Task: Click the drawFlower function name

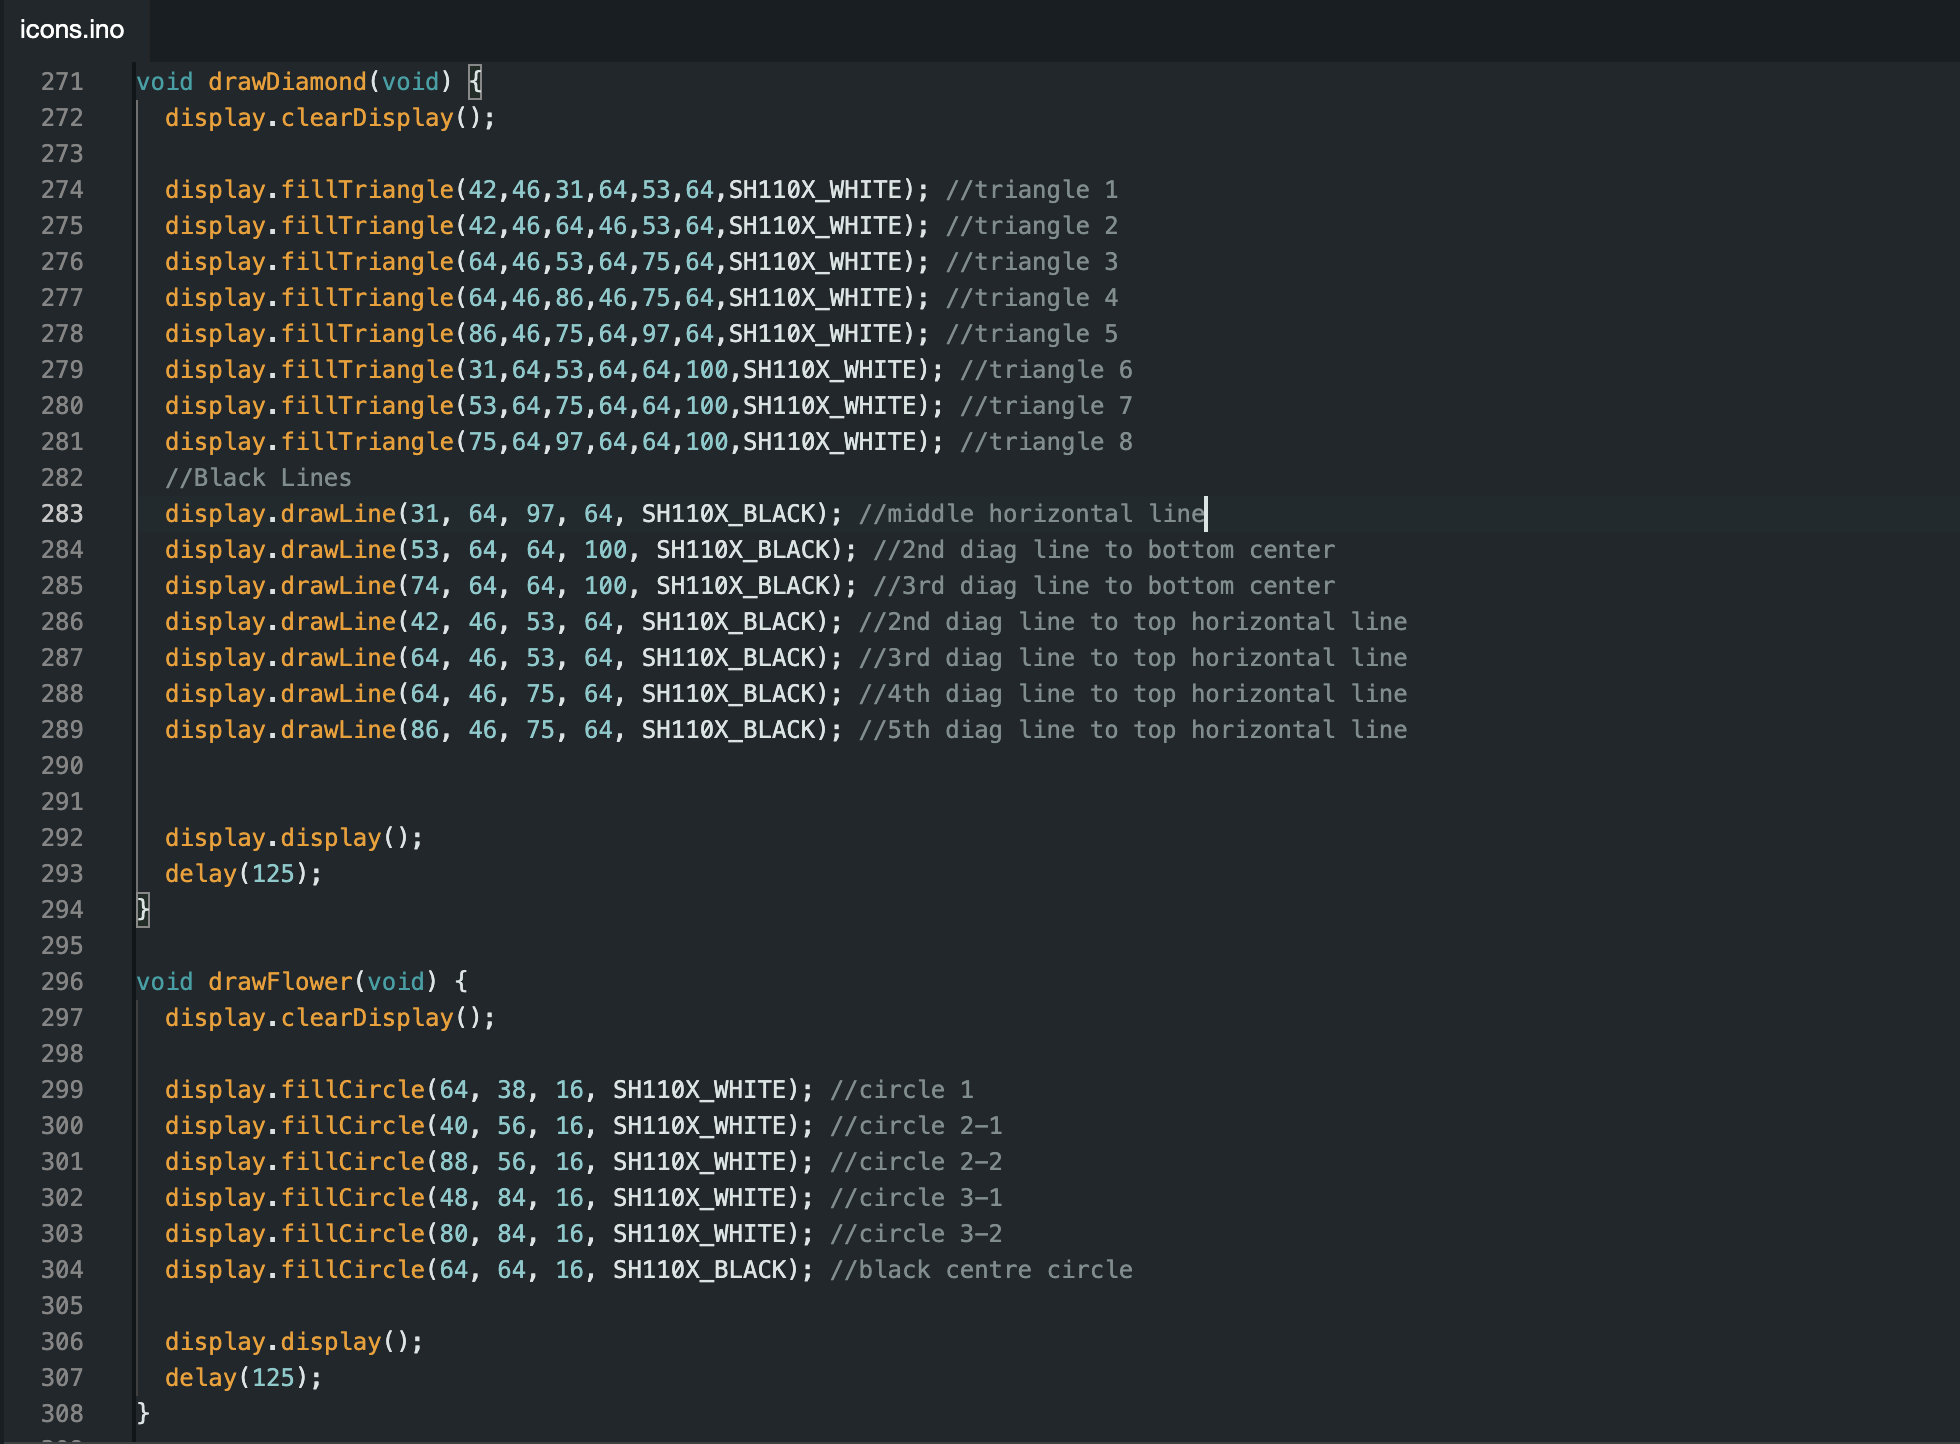Action: pos(280,981)
